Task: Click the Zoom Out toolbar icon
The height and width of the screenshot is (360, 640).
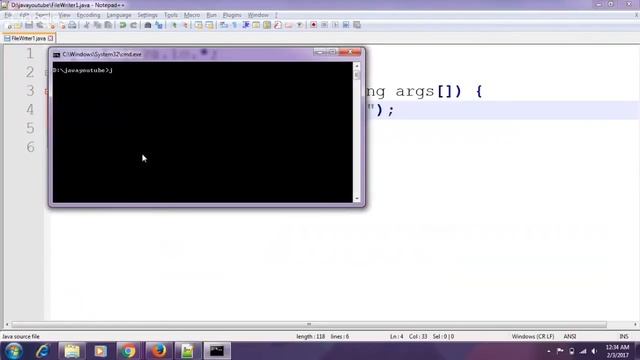Action: click(x=185, y=25)
